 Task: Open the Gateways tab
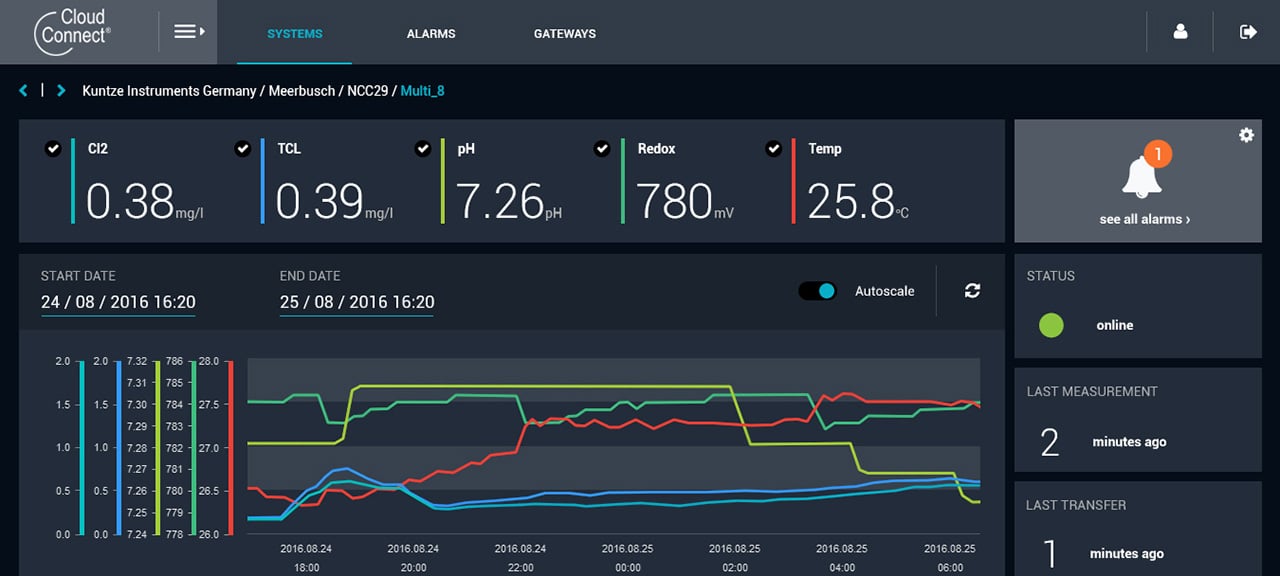(564, 34)
